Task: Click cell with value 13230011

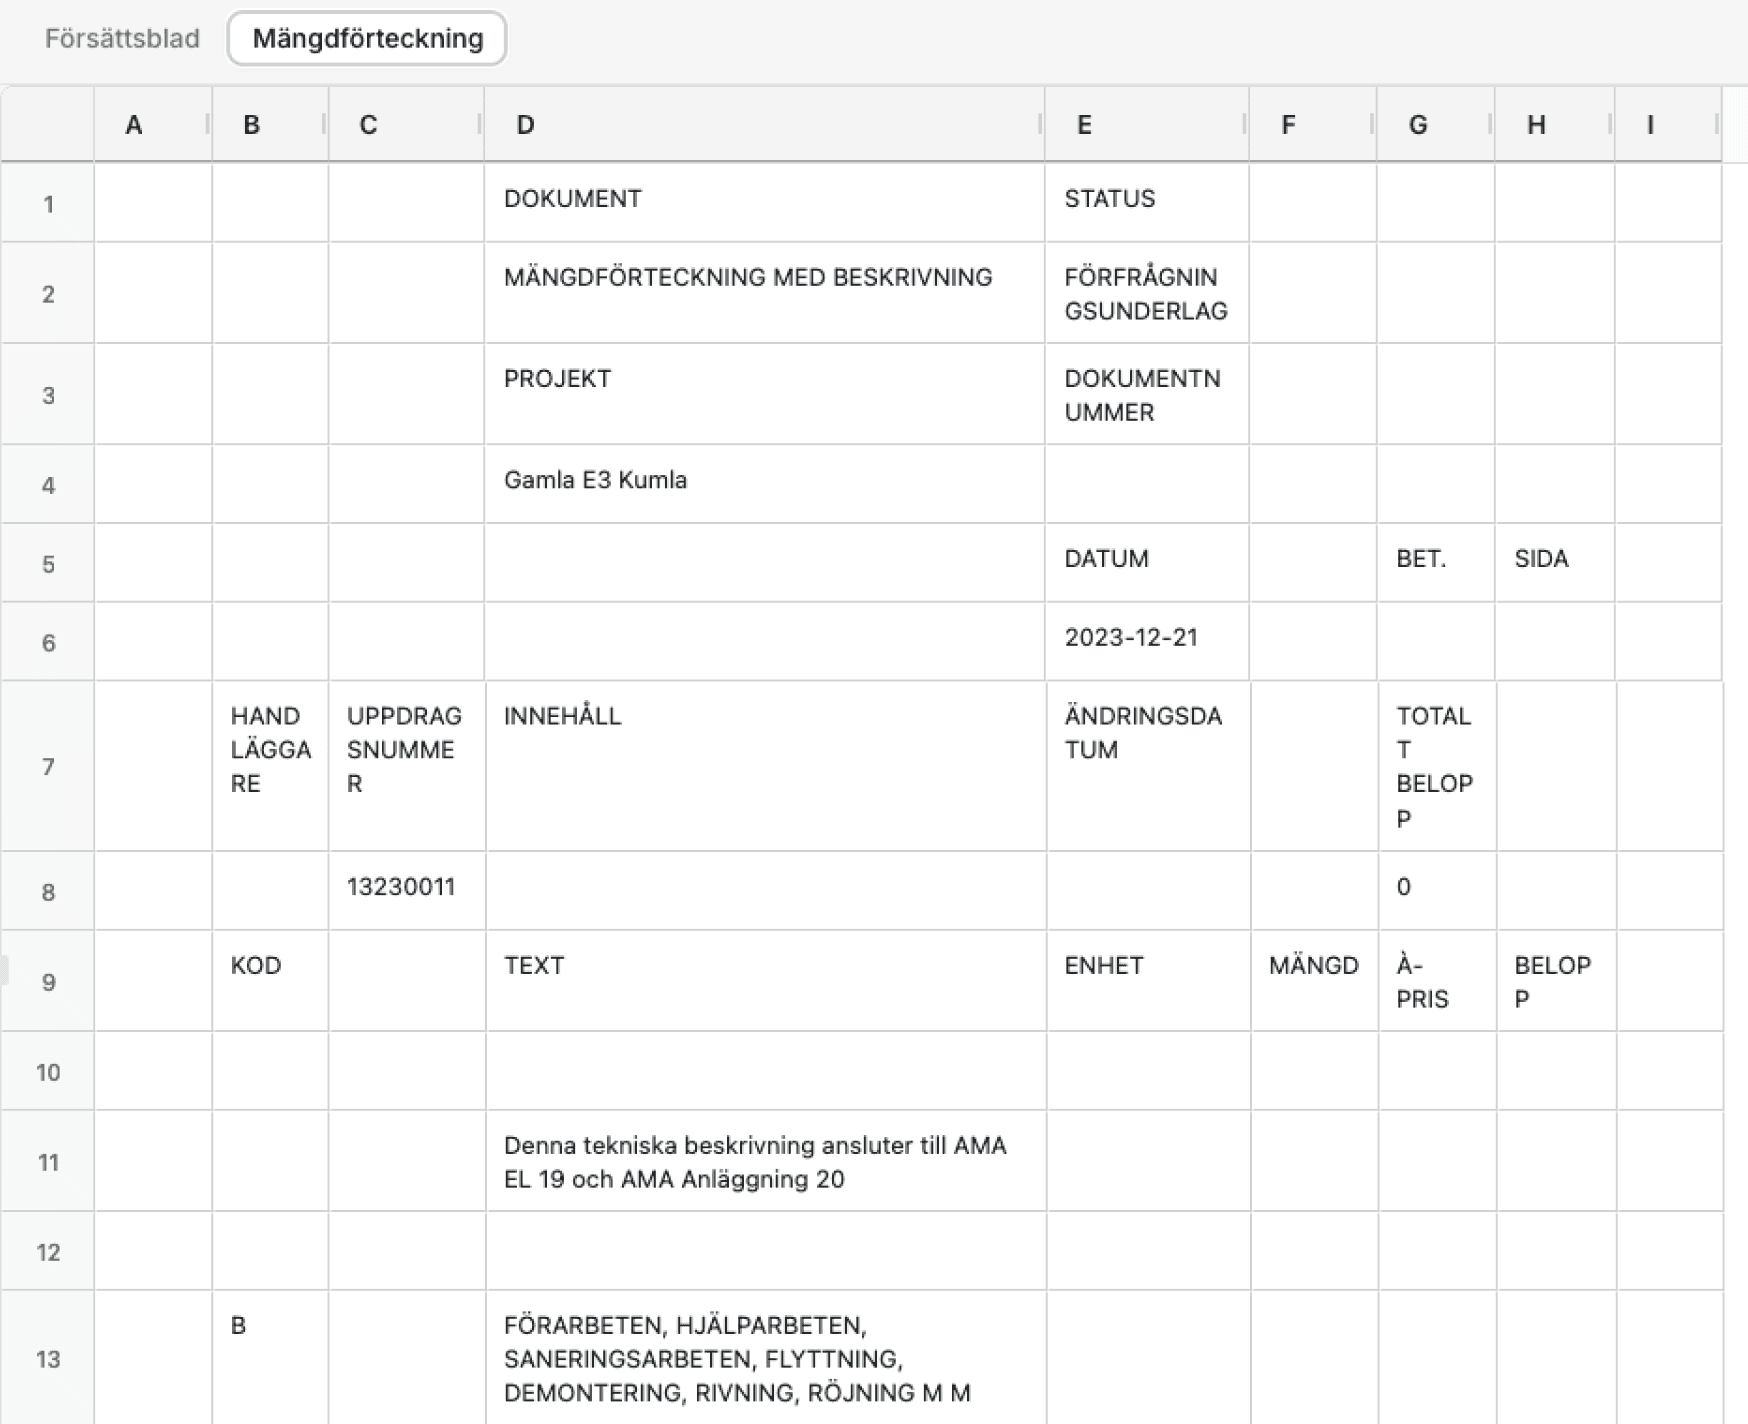Action: point(407,891)
